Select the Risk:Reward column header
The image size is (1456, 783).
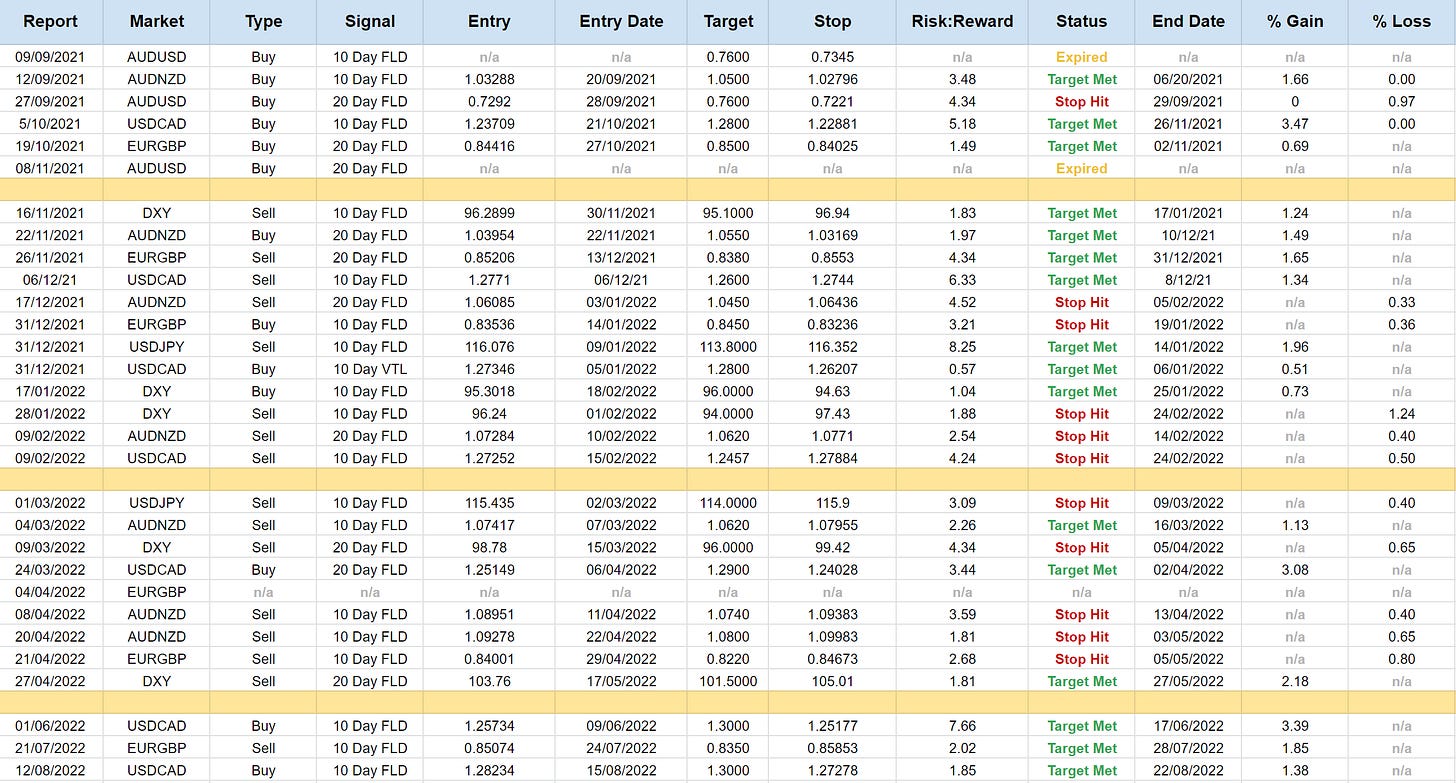coord(962,21)
